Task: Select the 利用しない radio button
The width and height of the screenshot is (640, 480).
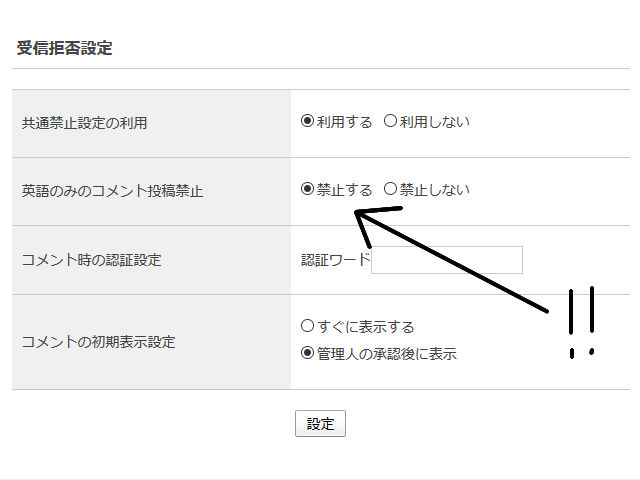Action: tap(391, 122)
